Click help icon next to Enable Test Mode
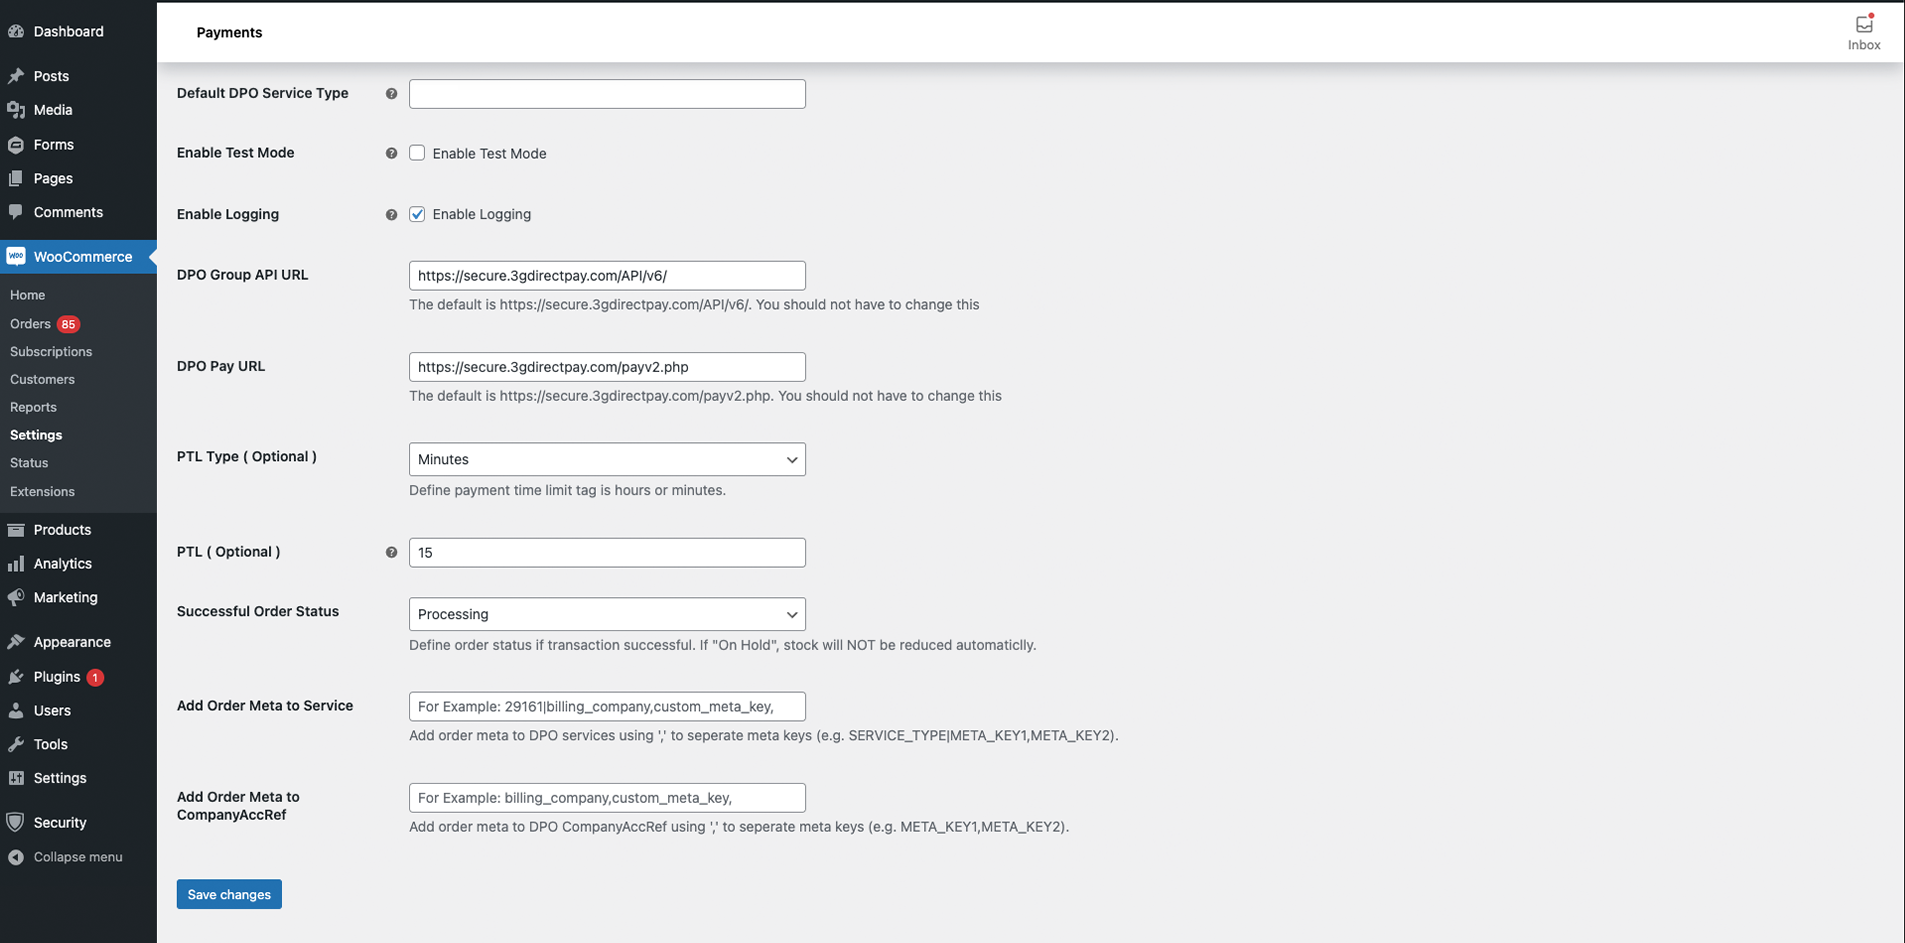Image resolution: width=1905 pixels, height=943 pixels. 391,154
